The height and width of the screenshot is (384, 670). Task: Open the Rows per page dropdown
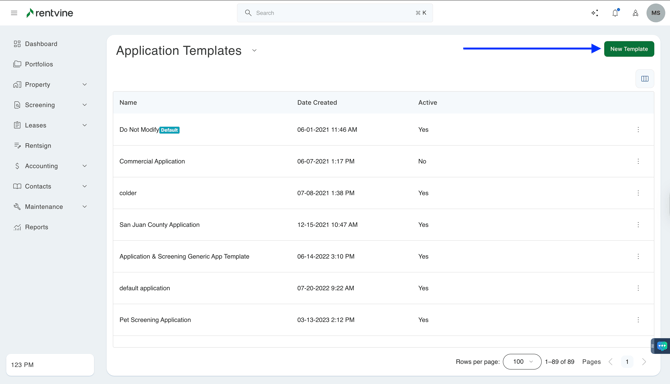coord(522,362)
